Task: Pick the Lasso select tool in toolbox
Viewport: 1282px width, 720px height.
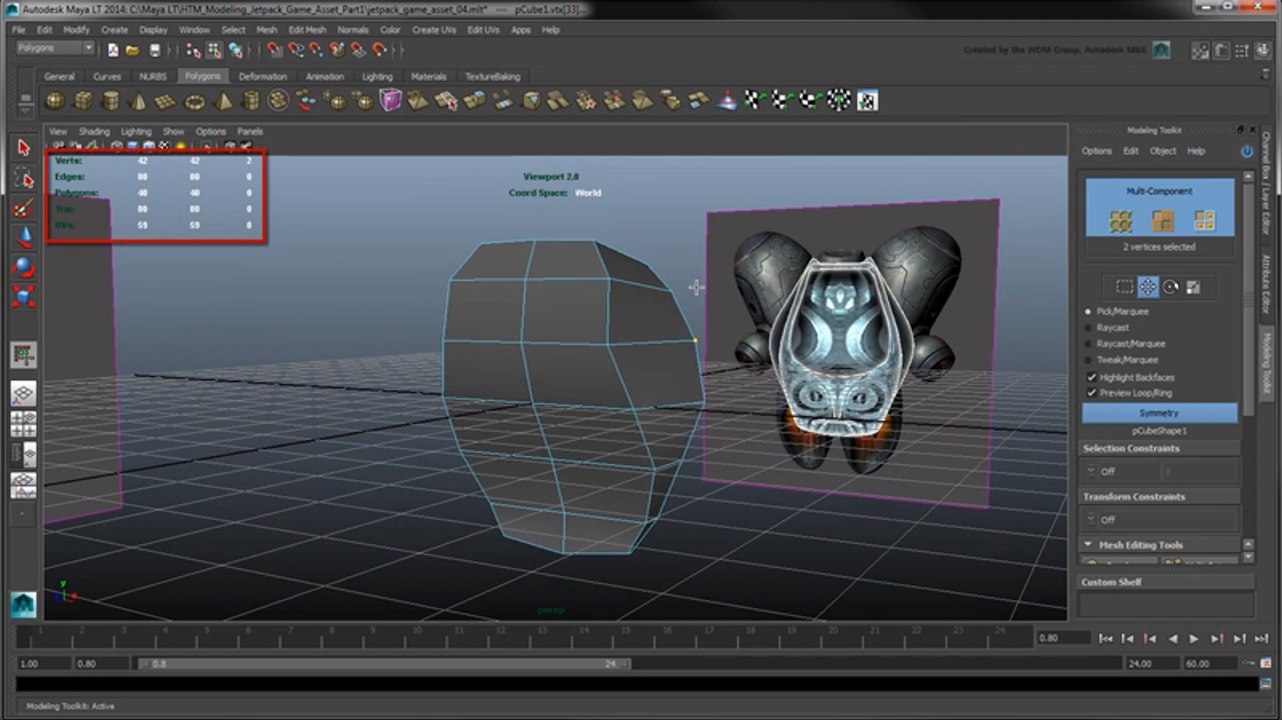Action: 24,179
